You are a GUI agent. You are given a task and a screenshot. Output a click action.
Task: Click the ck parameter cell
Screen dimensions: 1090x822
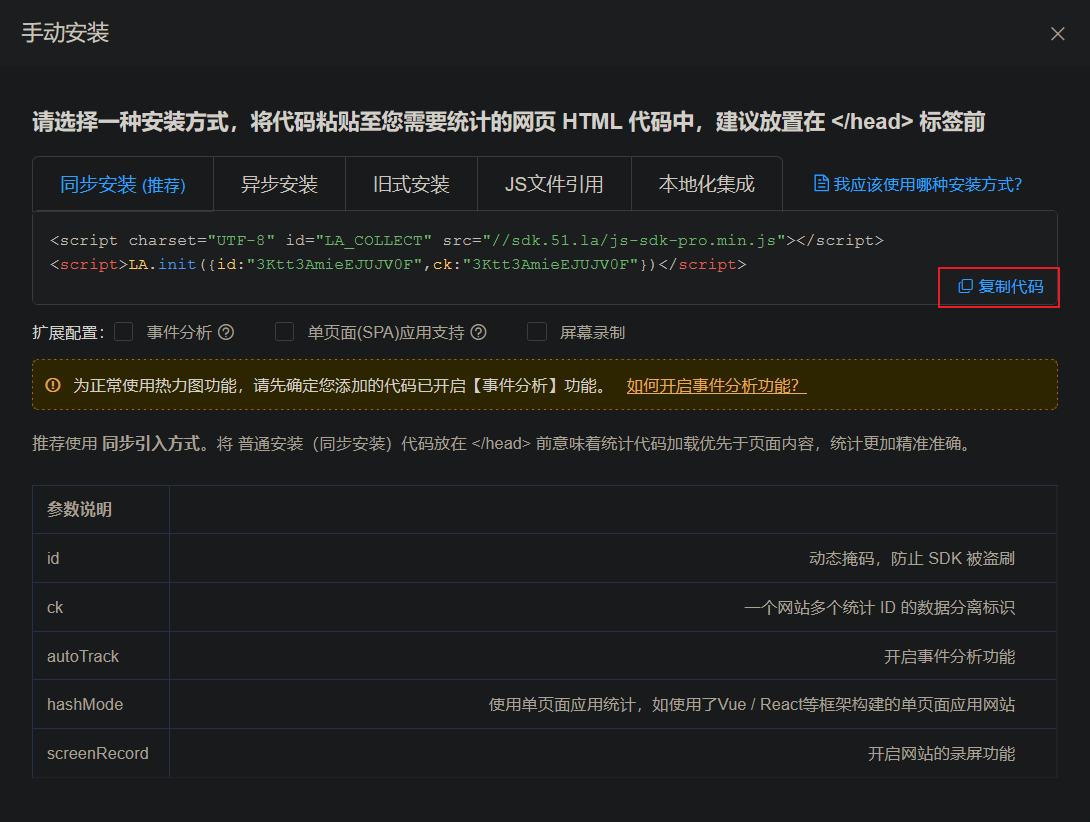(101, 607)
